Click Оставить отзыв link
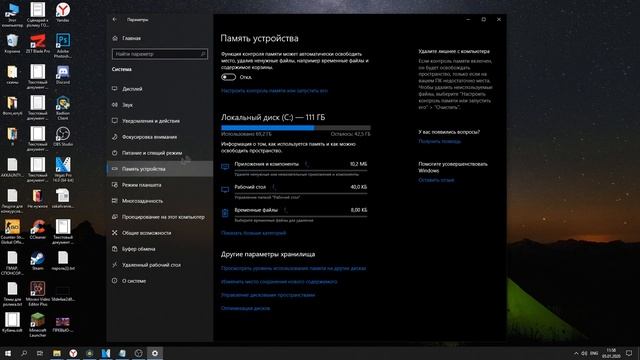 click(436, 180)
